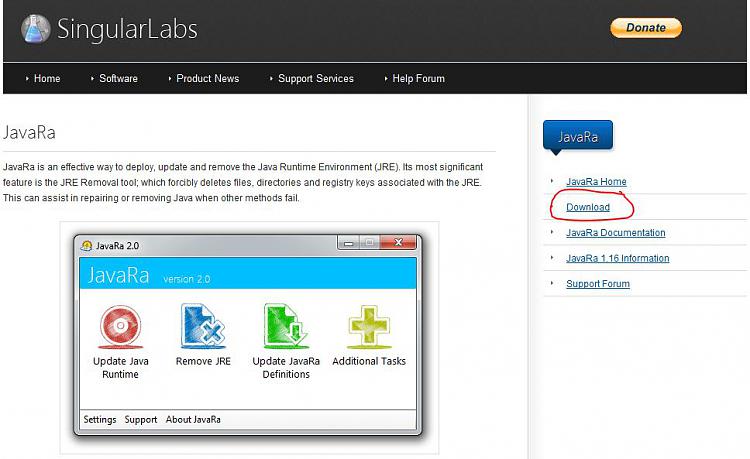Click the Update Java Runtime disc icon
The image size is (750, 459).
121,327
